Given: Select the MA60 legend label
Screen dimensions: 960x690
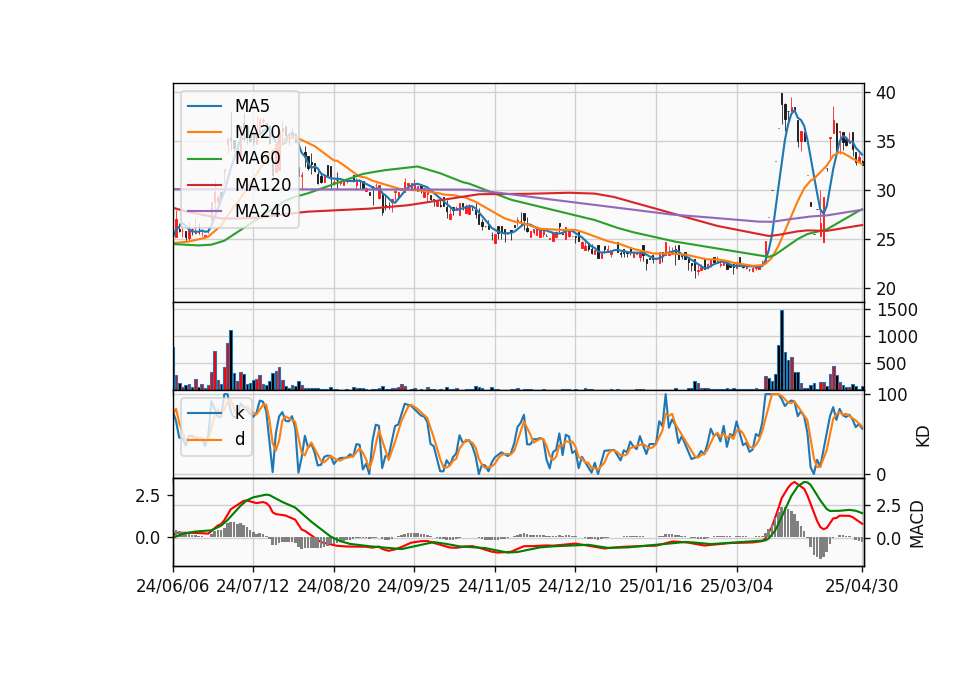Looking at the screenshot, I should (258, 159).
